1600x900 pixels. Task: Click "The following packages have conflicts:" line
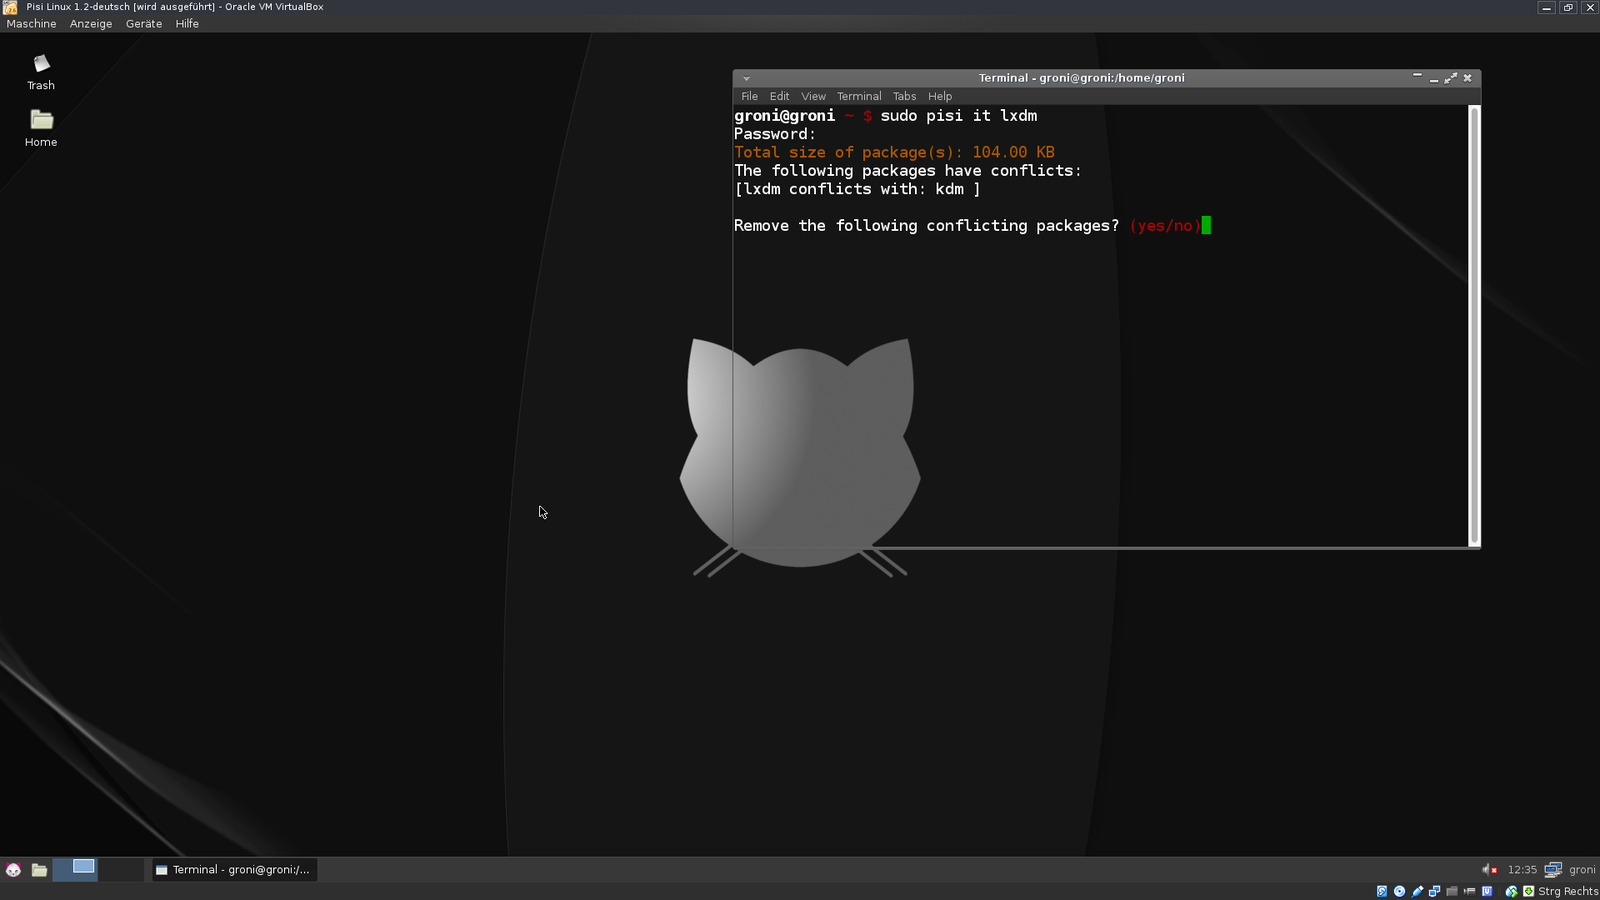908,171
